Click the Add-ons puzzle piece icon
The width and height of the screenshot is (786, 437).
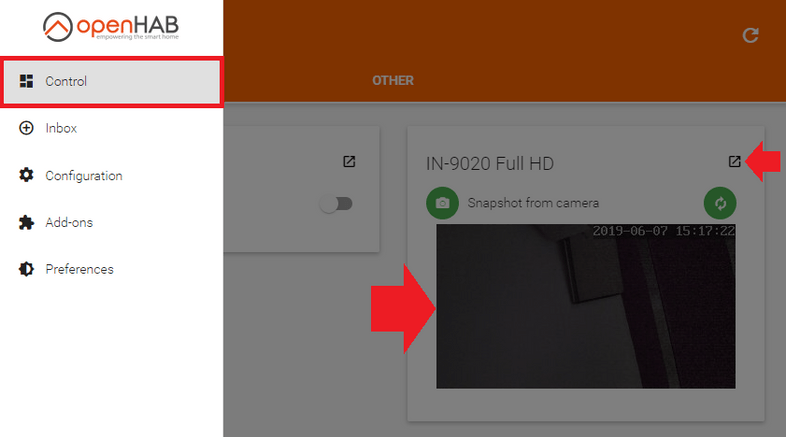point(26,222)
